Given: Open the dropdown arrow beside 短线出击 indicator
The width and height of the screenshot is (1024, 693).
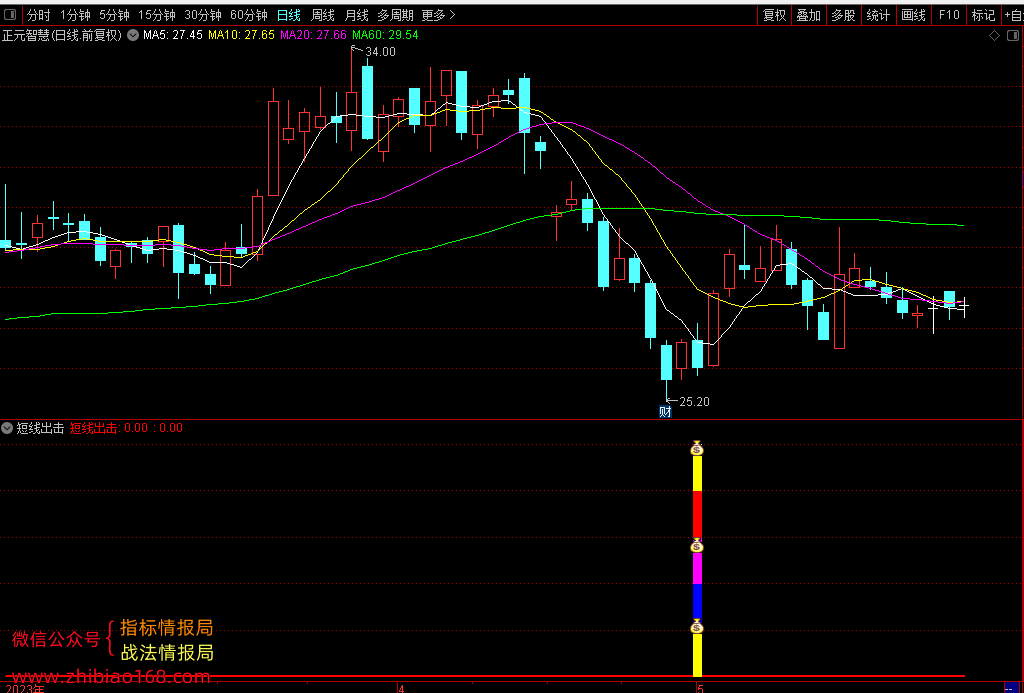Looking at the screenshot, I should click(x=8, y=428).
